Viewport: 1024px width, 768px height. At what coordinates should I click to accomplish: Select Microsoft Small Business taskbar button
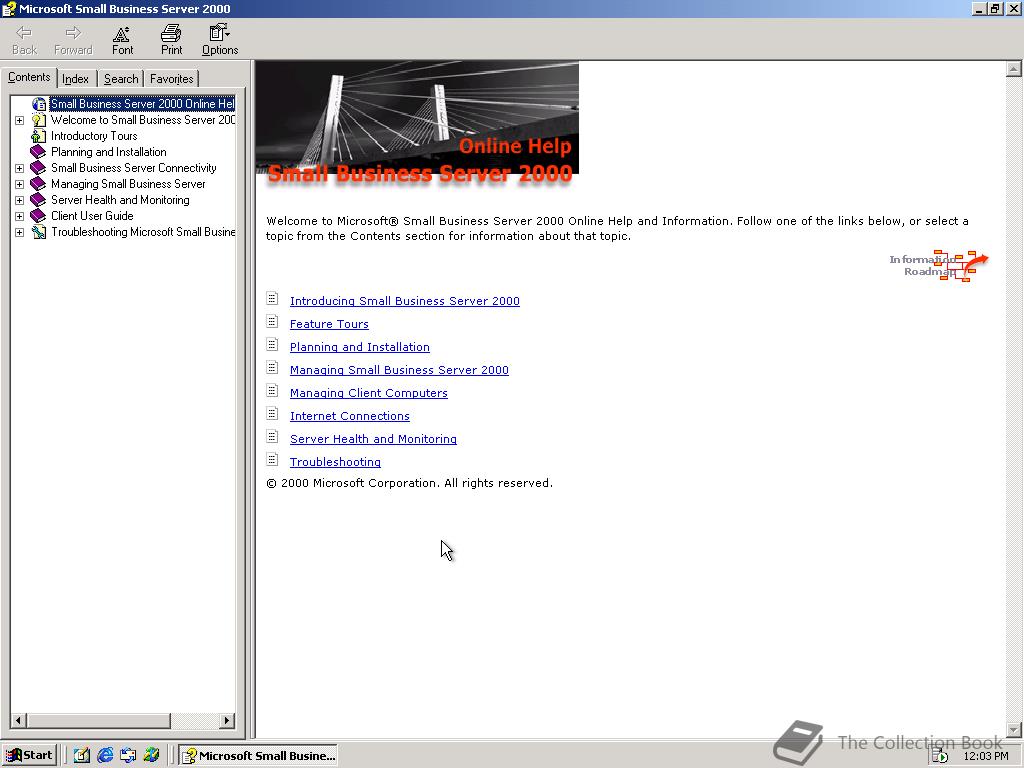[259, 756]
